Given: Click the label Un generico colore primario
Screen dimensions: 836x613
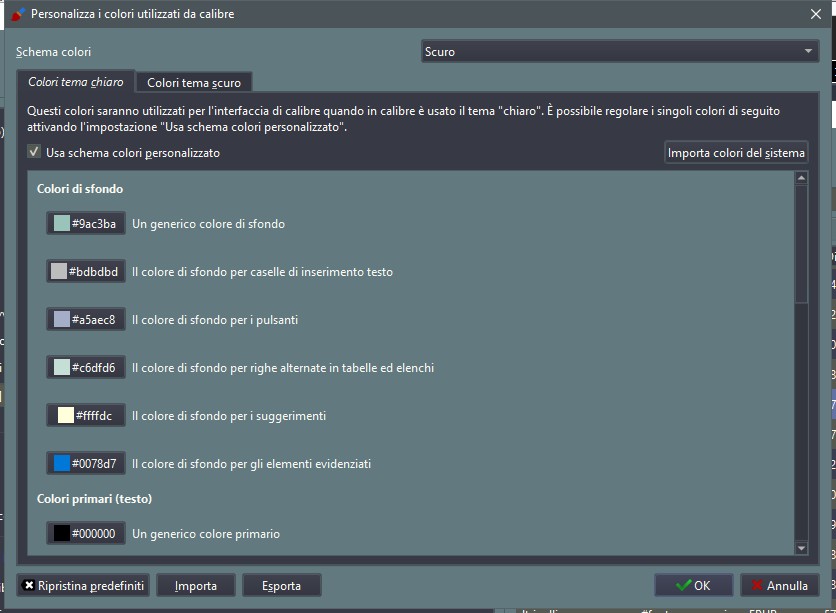Looking at the screenshot, I should [x=206, y=534].
